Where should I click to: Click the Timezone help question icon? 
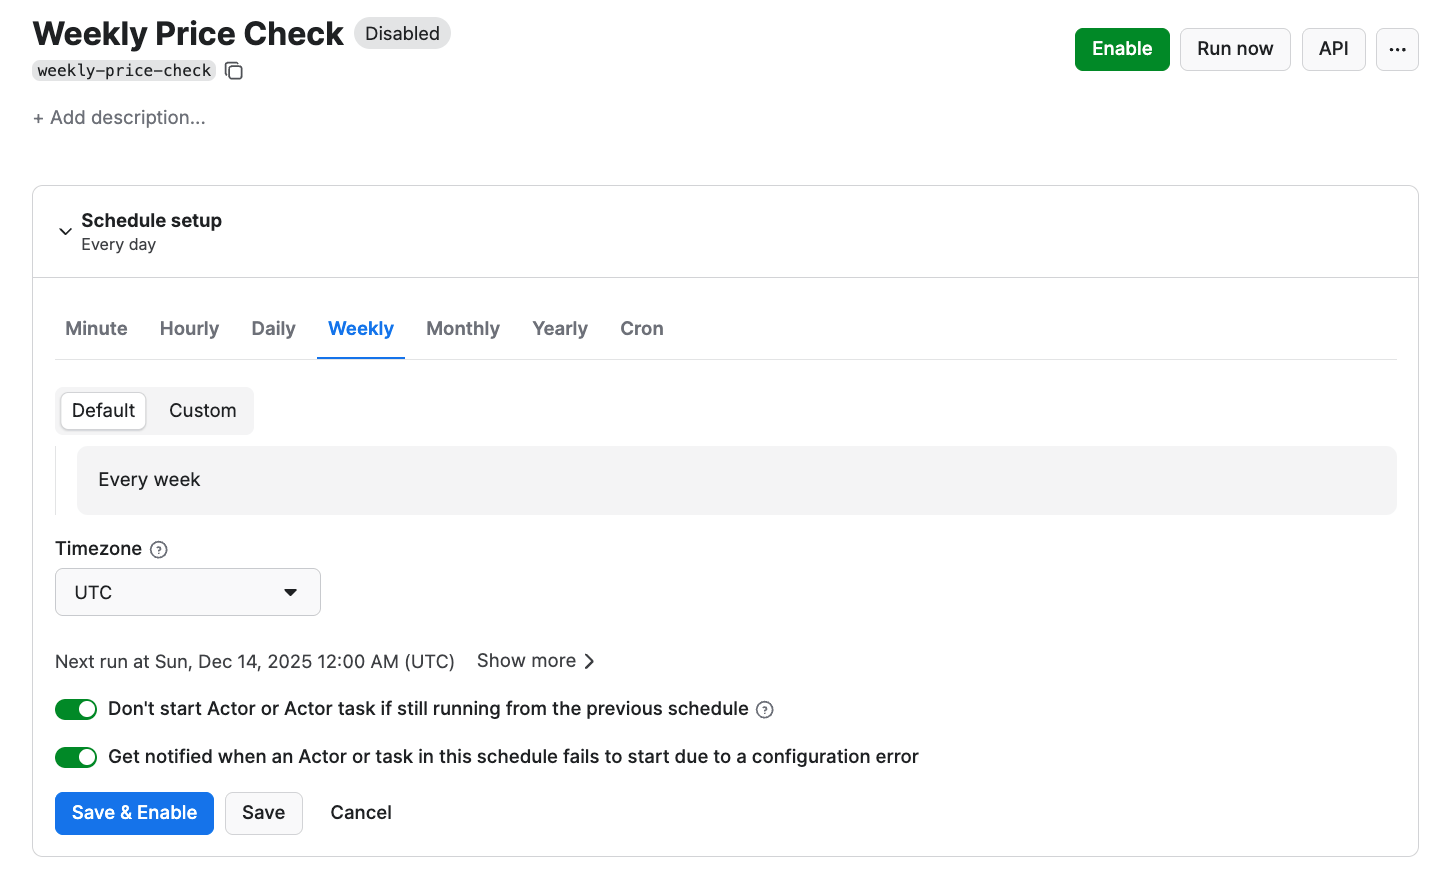coord(159,549)
